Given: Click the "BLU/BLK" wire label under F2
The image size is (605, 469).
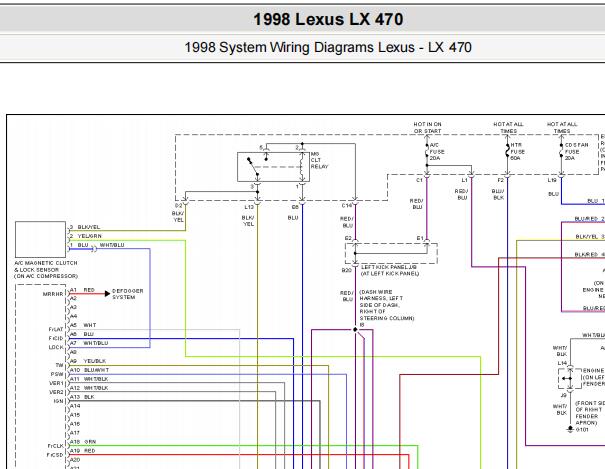Looking at the screenshot, I should (498, 194).
